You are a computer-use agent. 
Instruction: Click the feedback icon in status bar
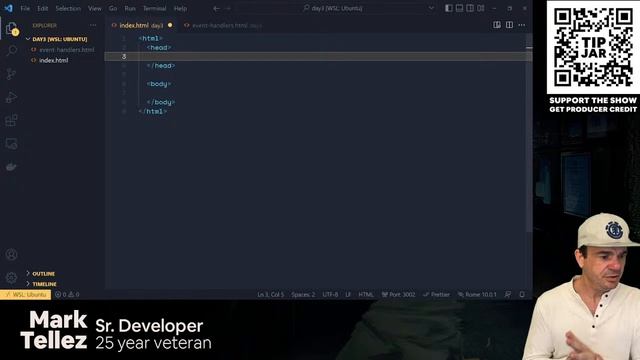coord(508,294)
